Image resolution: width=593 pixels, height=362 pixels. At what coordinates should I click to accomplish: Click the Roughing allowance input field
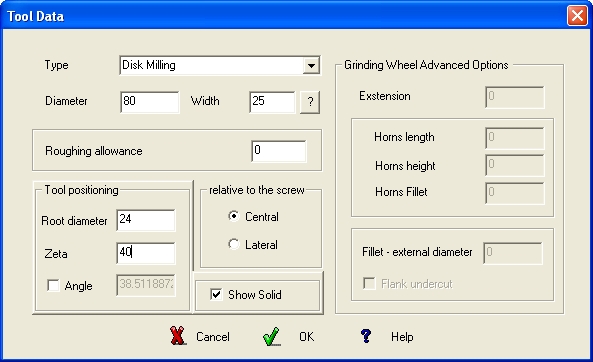coord(279,151)
